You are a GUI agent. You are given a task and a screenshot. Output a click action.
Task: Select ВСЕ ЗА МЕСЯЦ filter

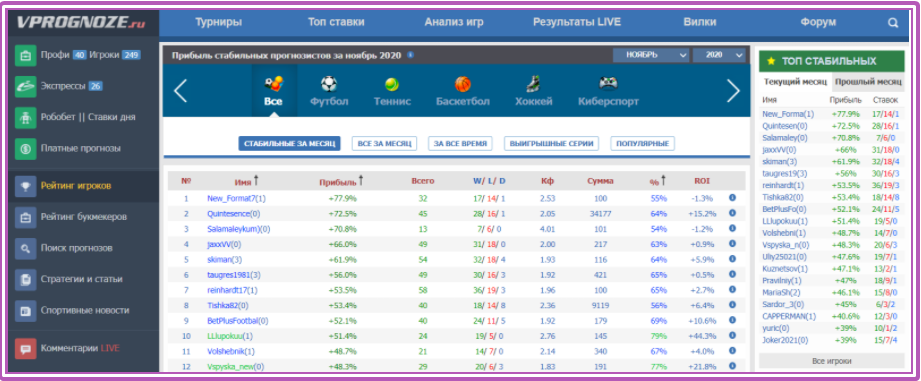pyautogui.click(x=385, y=143)
